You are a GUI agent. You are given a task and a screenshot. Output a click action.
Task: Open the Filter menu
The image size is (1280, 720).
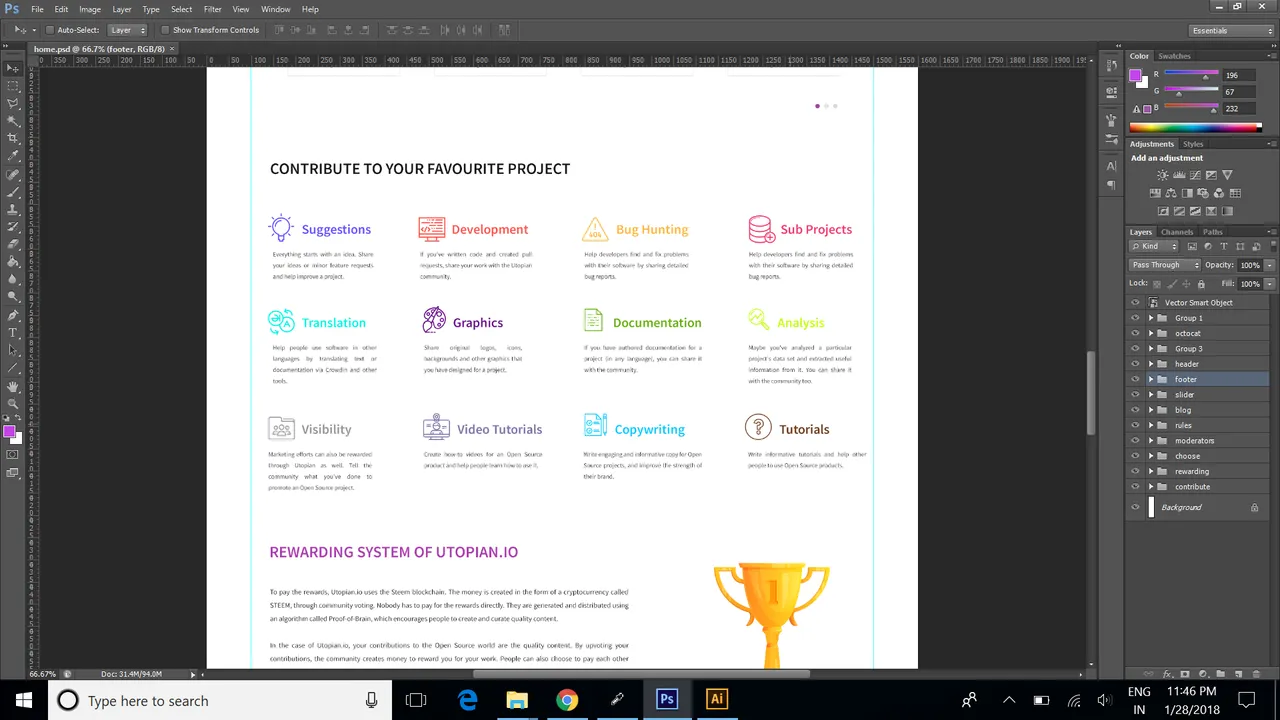[212, 9]
